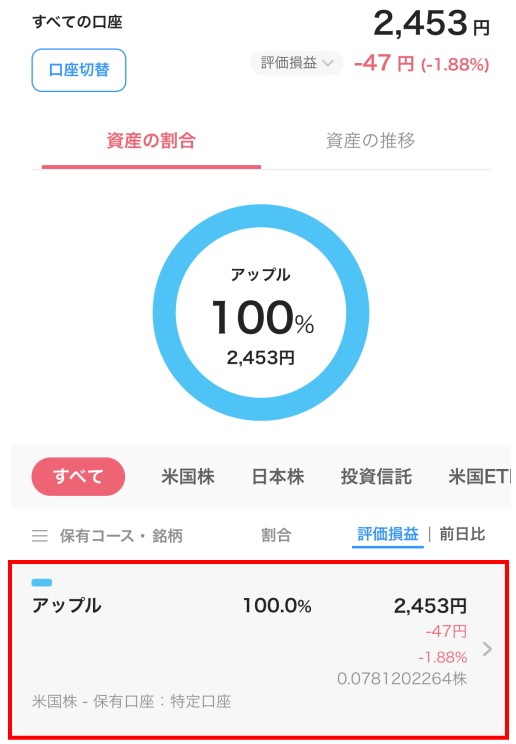Switch to the 資産の割合 tab
The height and width of the screenshot is (744, 516).
pos(151,141)
